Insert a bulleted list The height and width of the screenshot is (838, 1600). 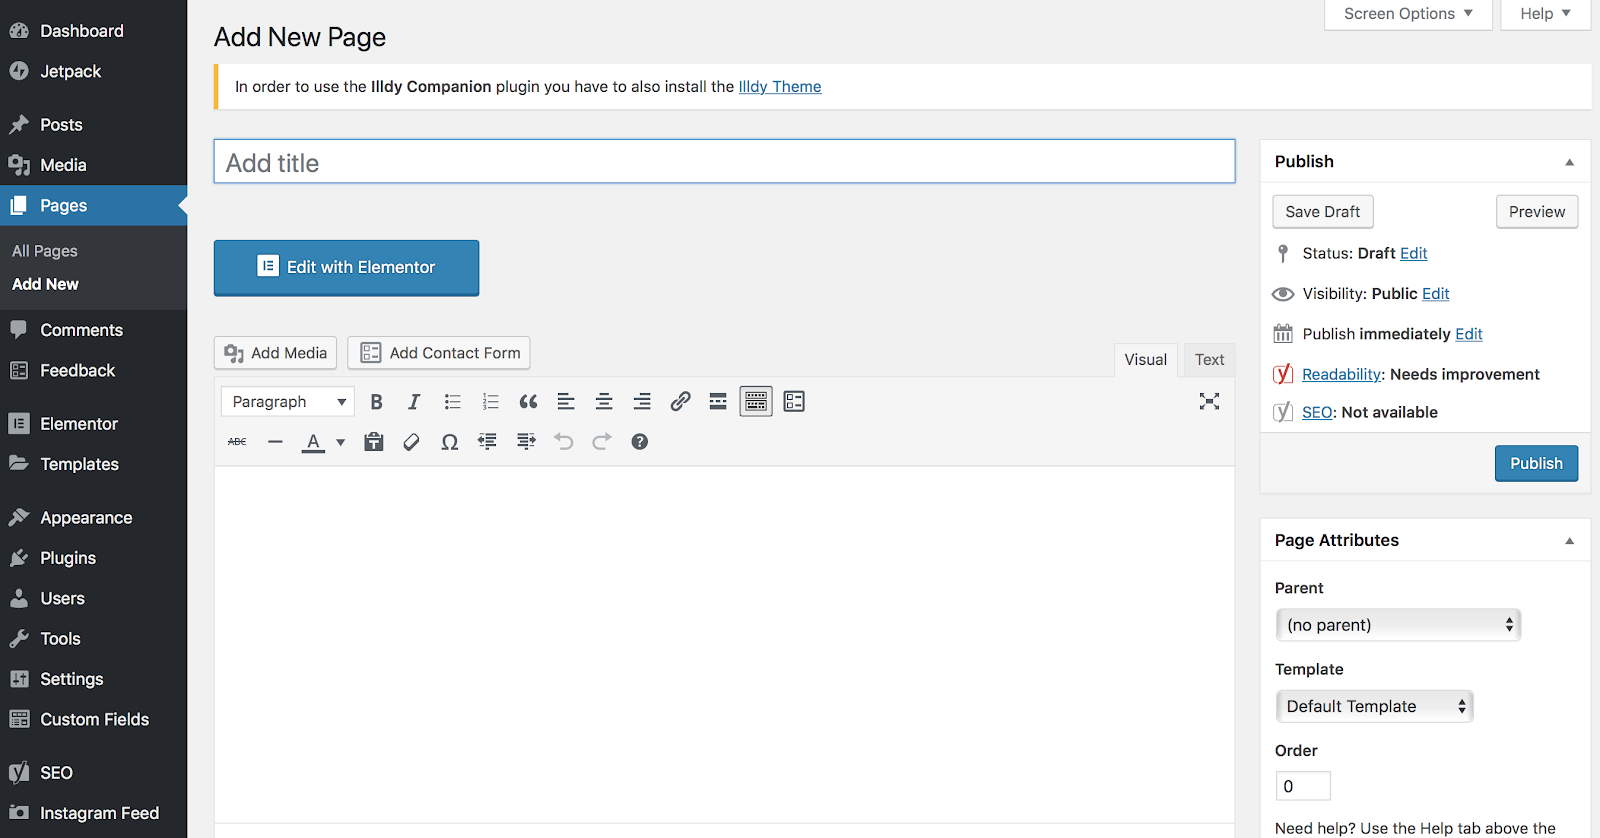(x=452, y=402)
